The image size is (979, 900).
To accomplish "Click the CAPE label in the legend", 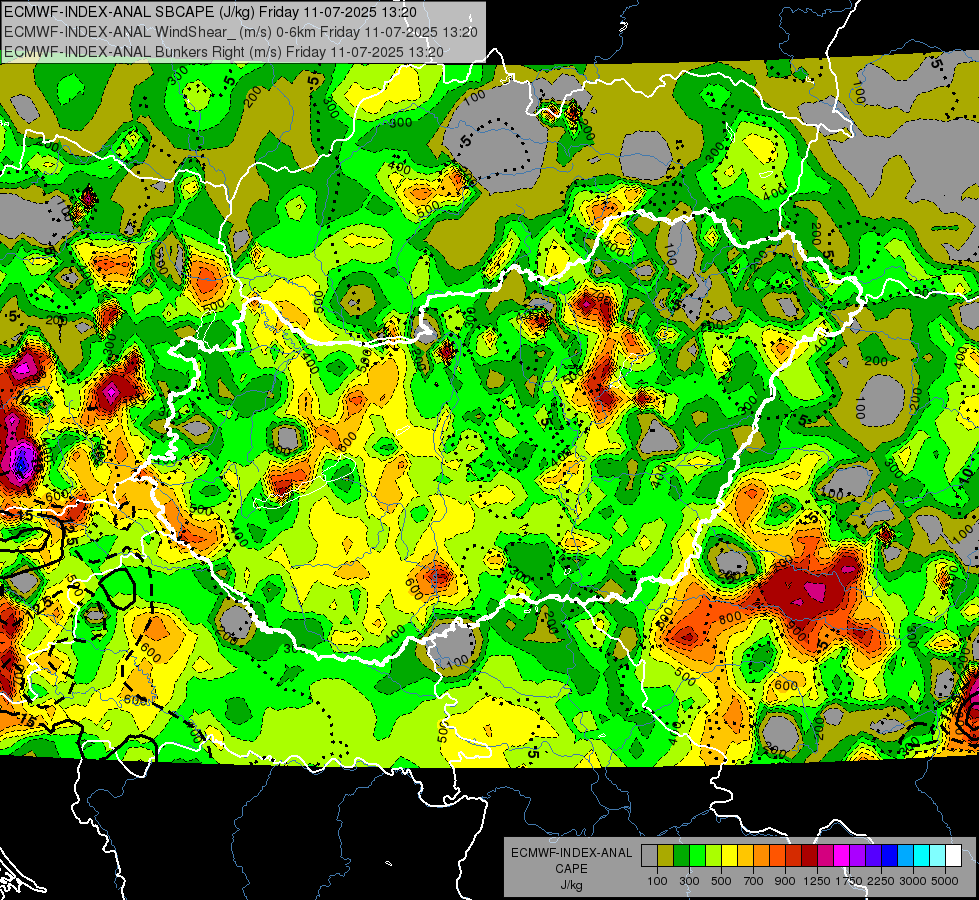I will click(x=571, y=869).
